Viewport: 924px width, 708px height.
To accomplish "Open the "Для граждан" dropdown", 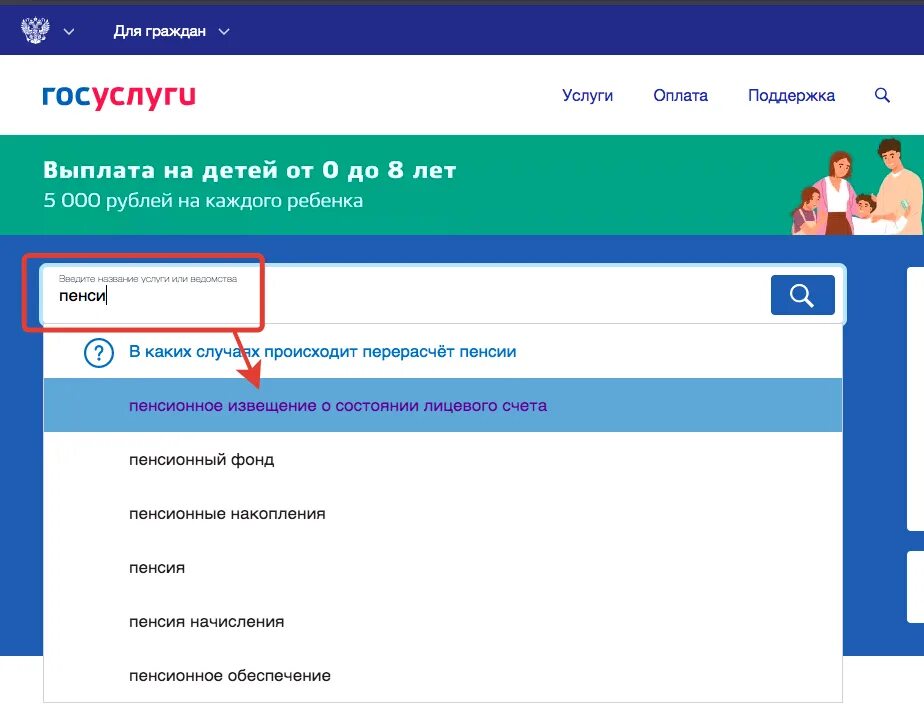I will pos(171,31).
